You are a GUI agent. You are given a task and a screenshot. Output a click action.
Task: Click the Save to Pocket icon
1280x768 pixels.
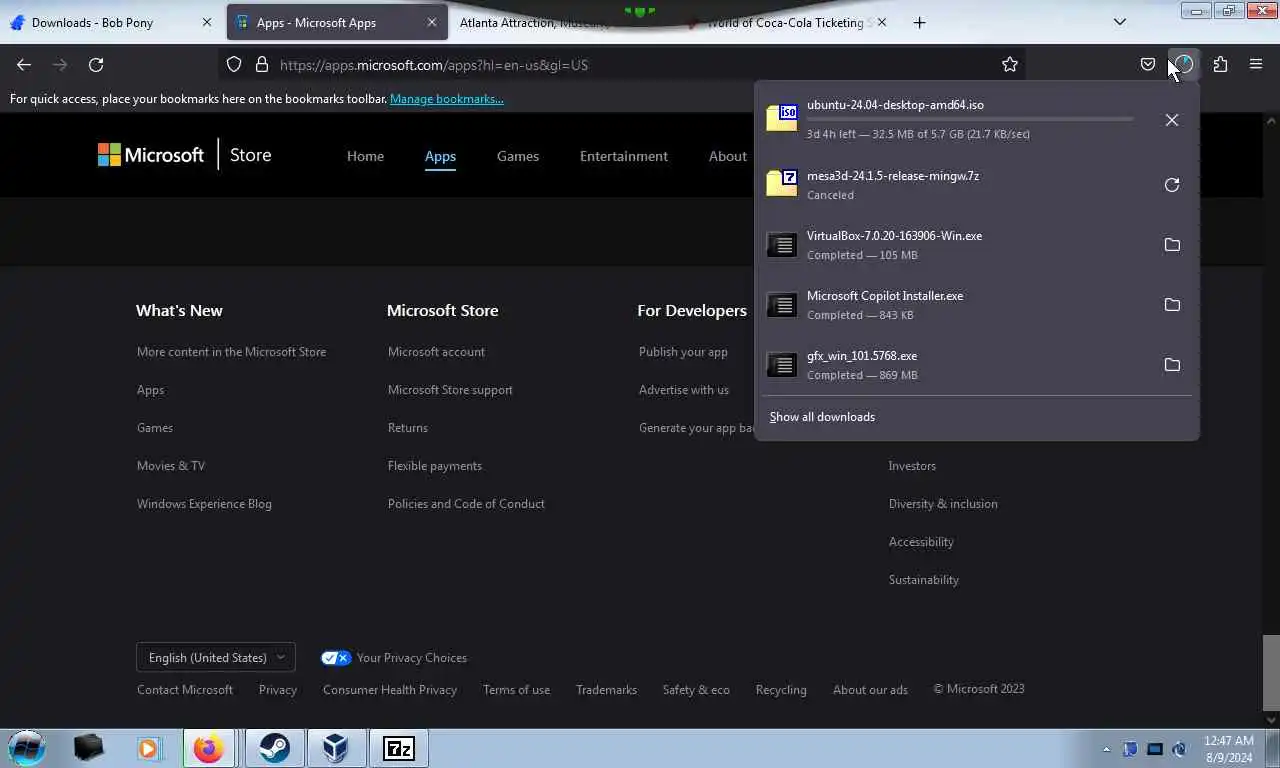pyautogui.click(x=1148, y=64)
